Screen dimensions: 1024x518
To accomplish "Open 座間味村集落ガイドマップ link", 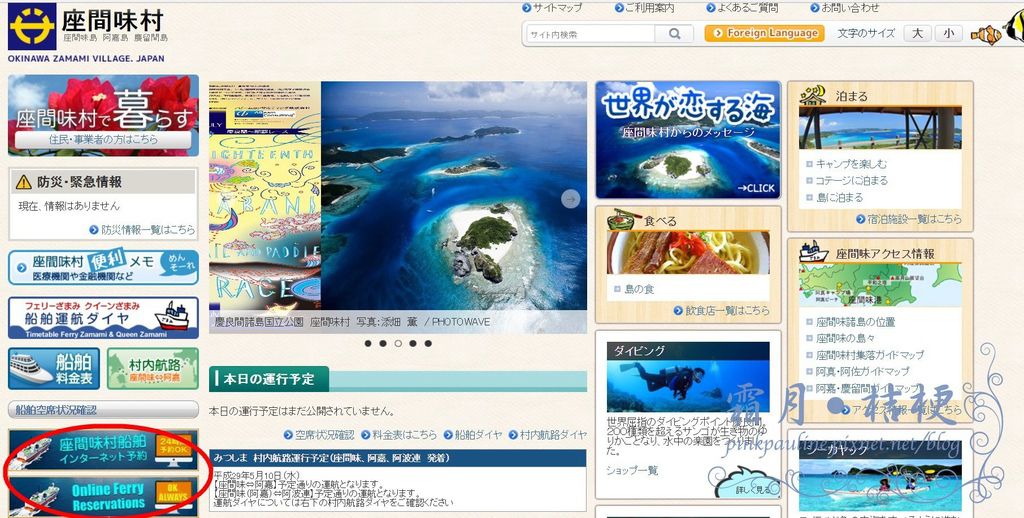I will pyautogui.click(x=870, y=355).
